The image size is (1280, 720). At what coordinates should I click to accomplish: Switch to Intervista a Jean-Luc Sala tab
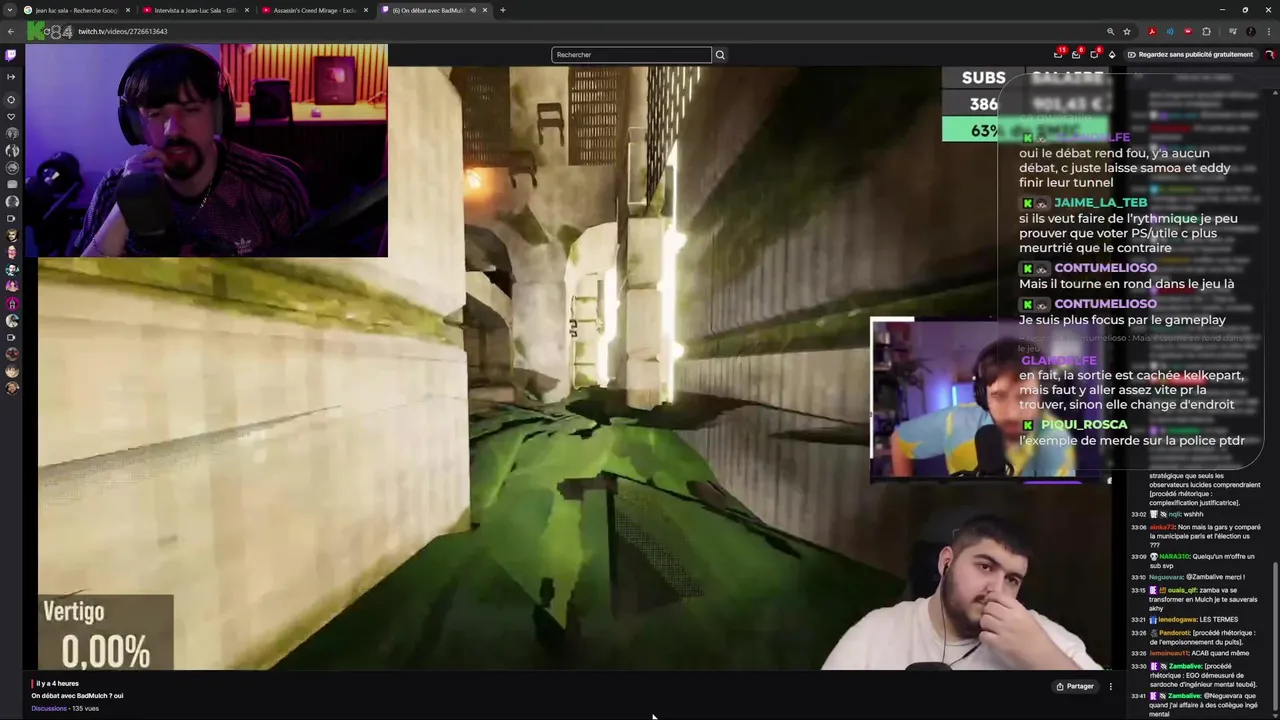pos(195,10)
